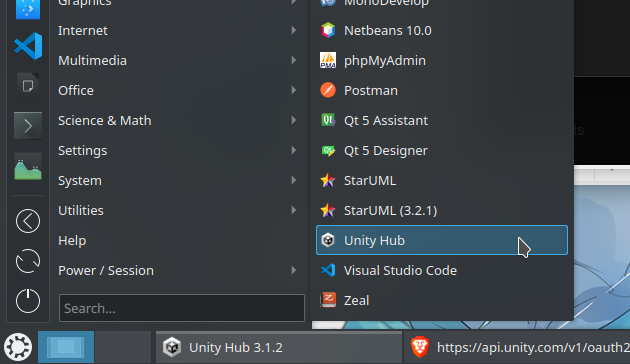630x364 pixels.
Task: Click the StarUML (3.2.1) star icon
Action: (x=328, y=211)
